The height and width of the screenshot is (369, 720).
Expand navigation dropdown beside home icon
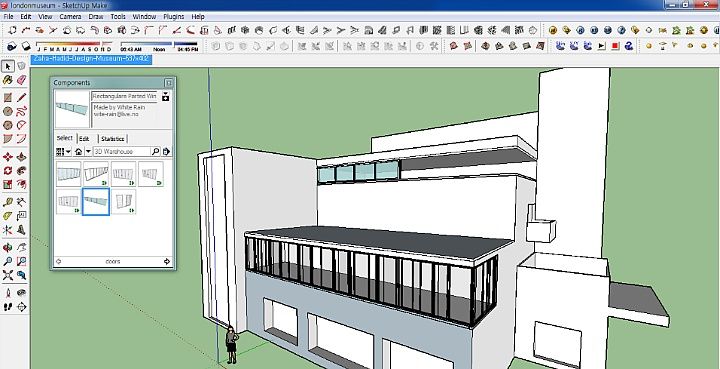click(88, 151)
